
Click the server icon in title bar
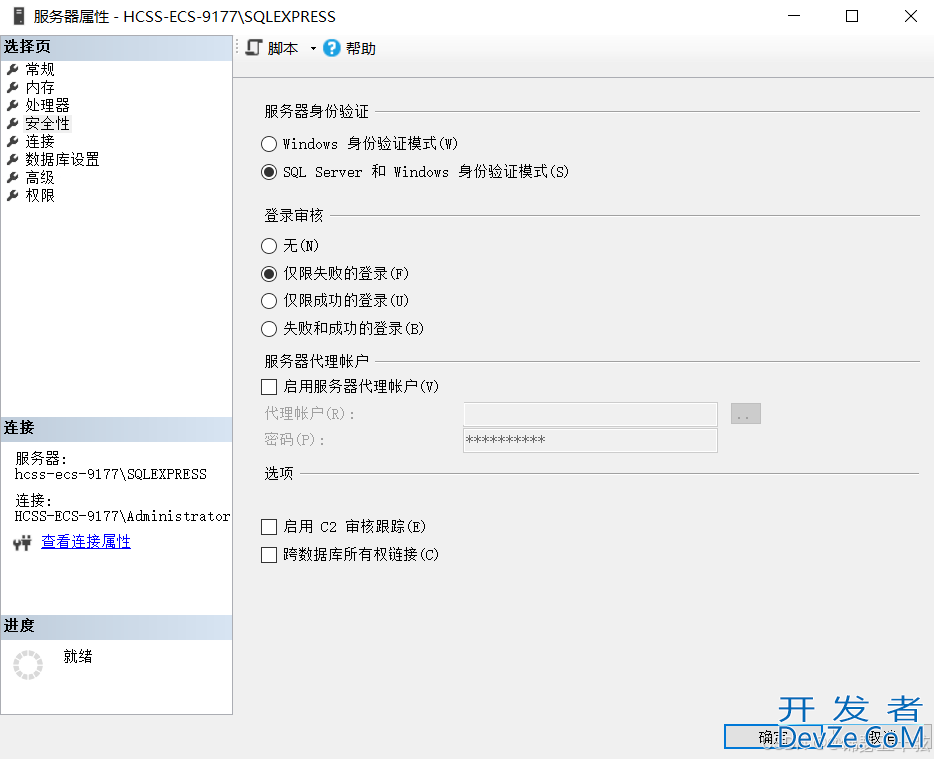[x=19, y=16]
